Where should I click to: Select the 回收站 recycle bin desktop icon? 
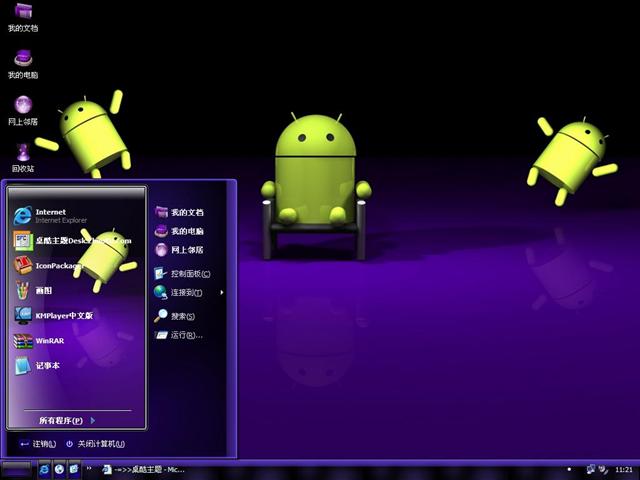(23, 158)
